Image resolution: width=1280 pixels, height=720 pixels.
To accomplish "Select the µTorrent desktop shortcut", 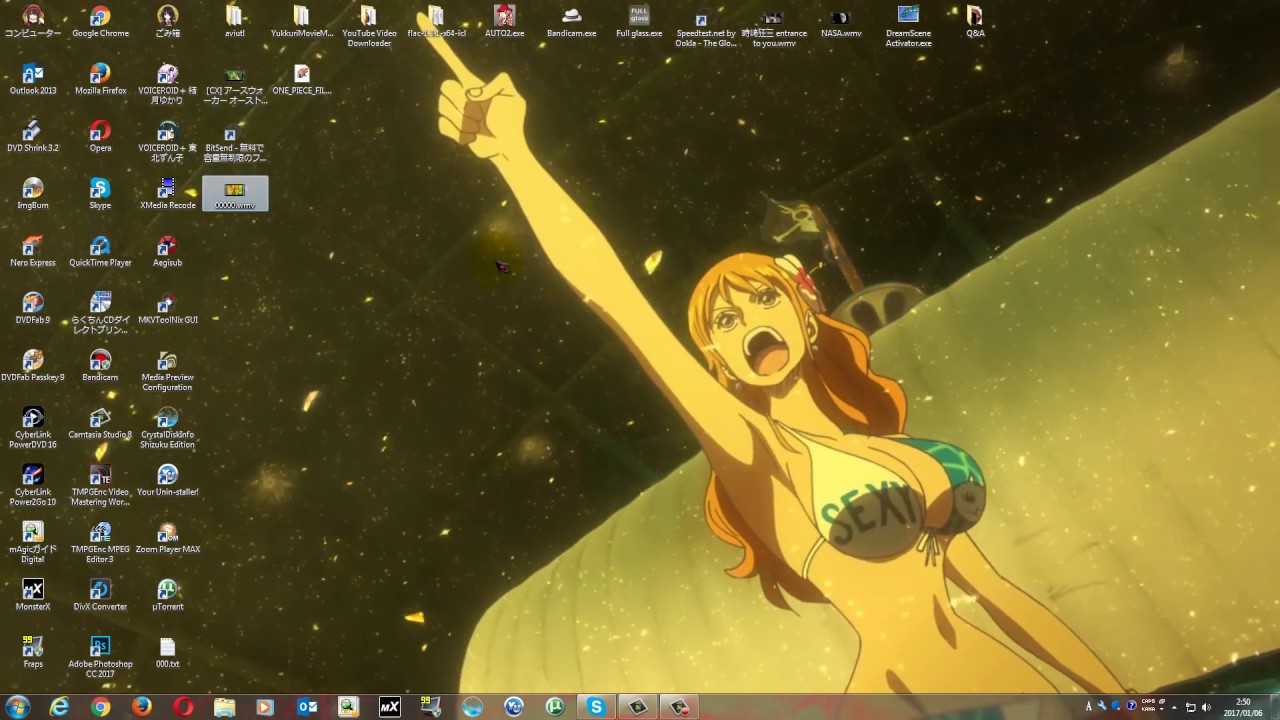I will coord(167,594).
